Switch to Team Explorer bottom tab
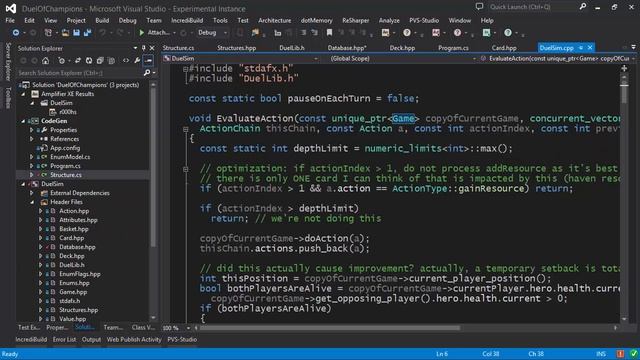 (113, 327)
